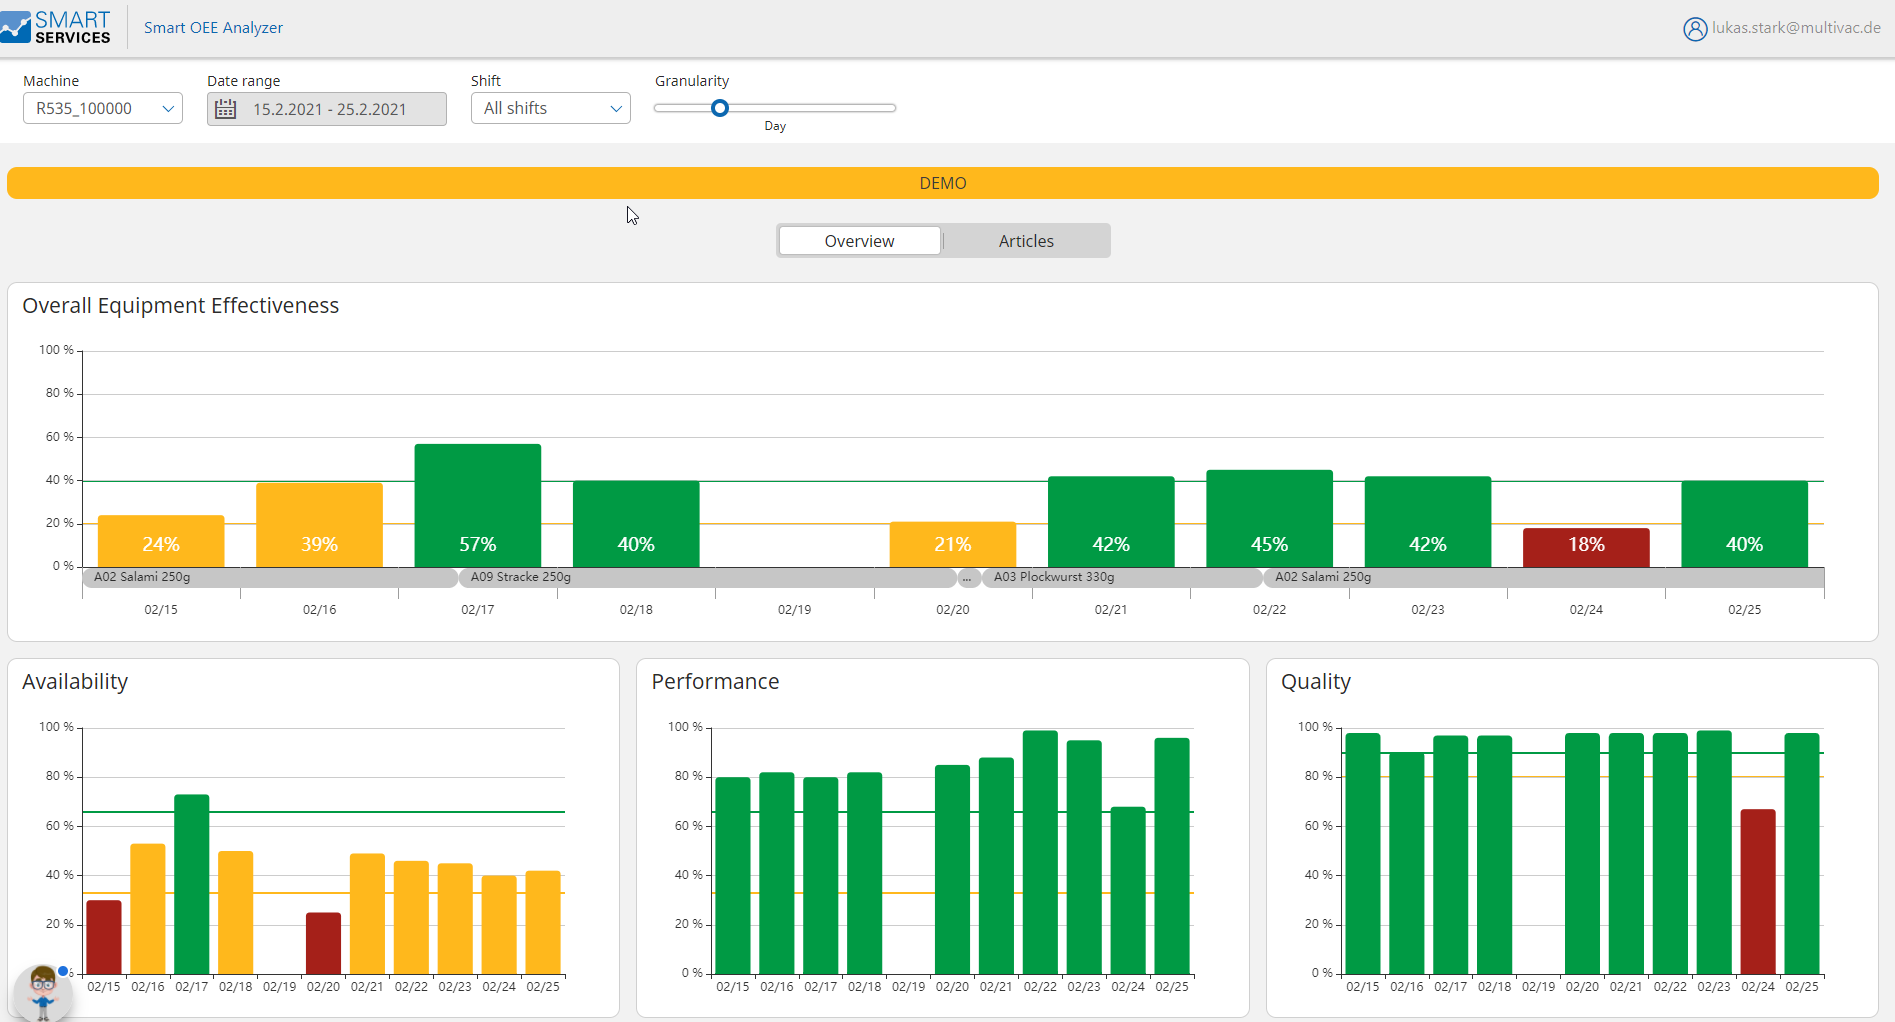The width and height of the screenshot is (1895, 1022).
Task: Select the Overview tab
Action: [x=859, y=241]
